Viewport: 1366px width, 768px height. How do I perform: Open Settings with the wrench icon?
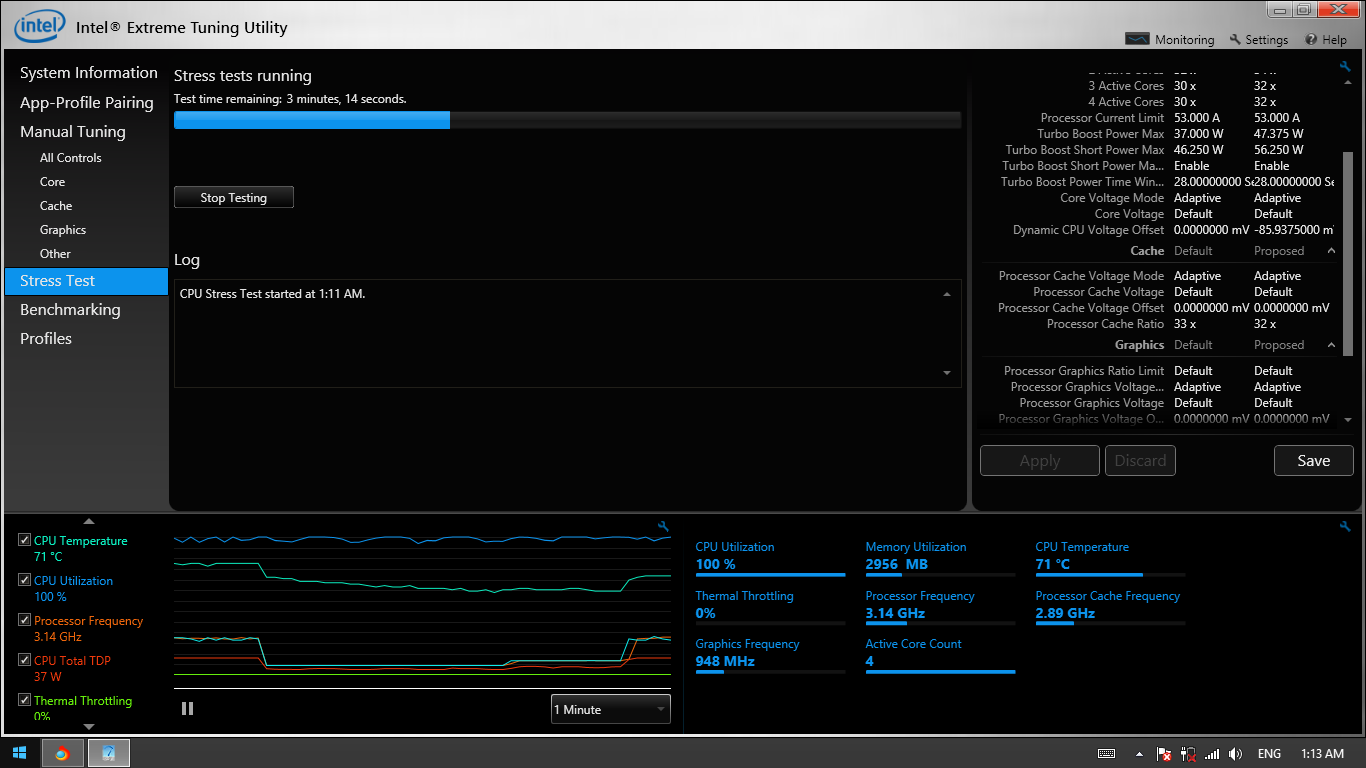(1259, 40)
